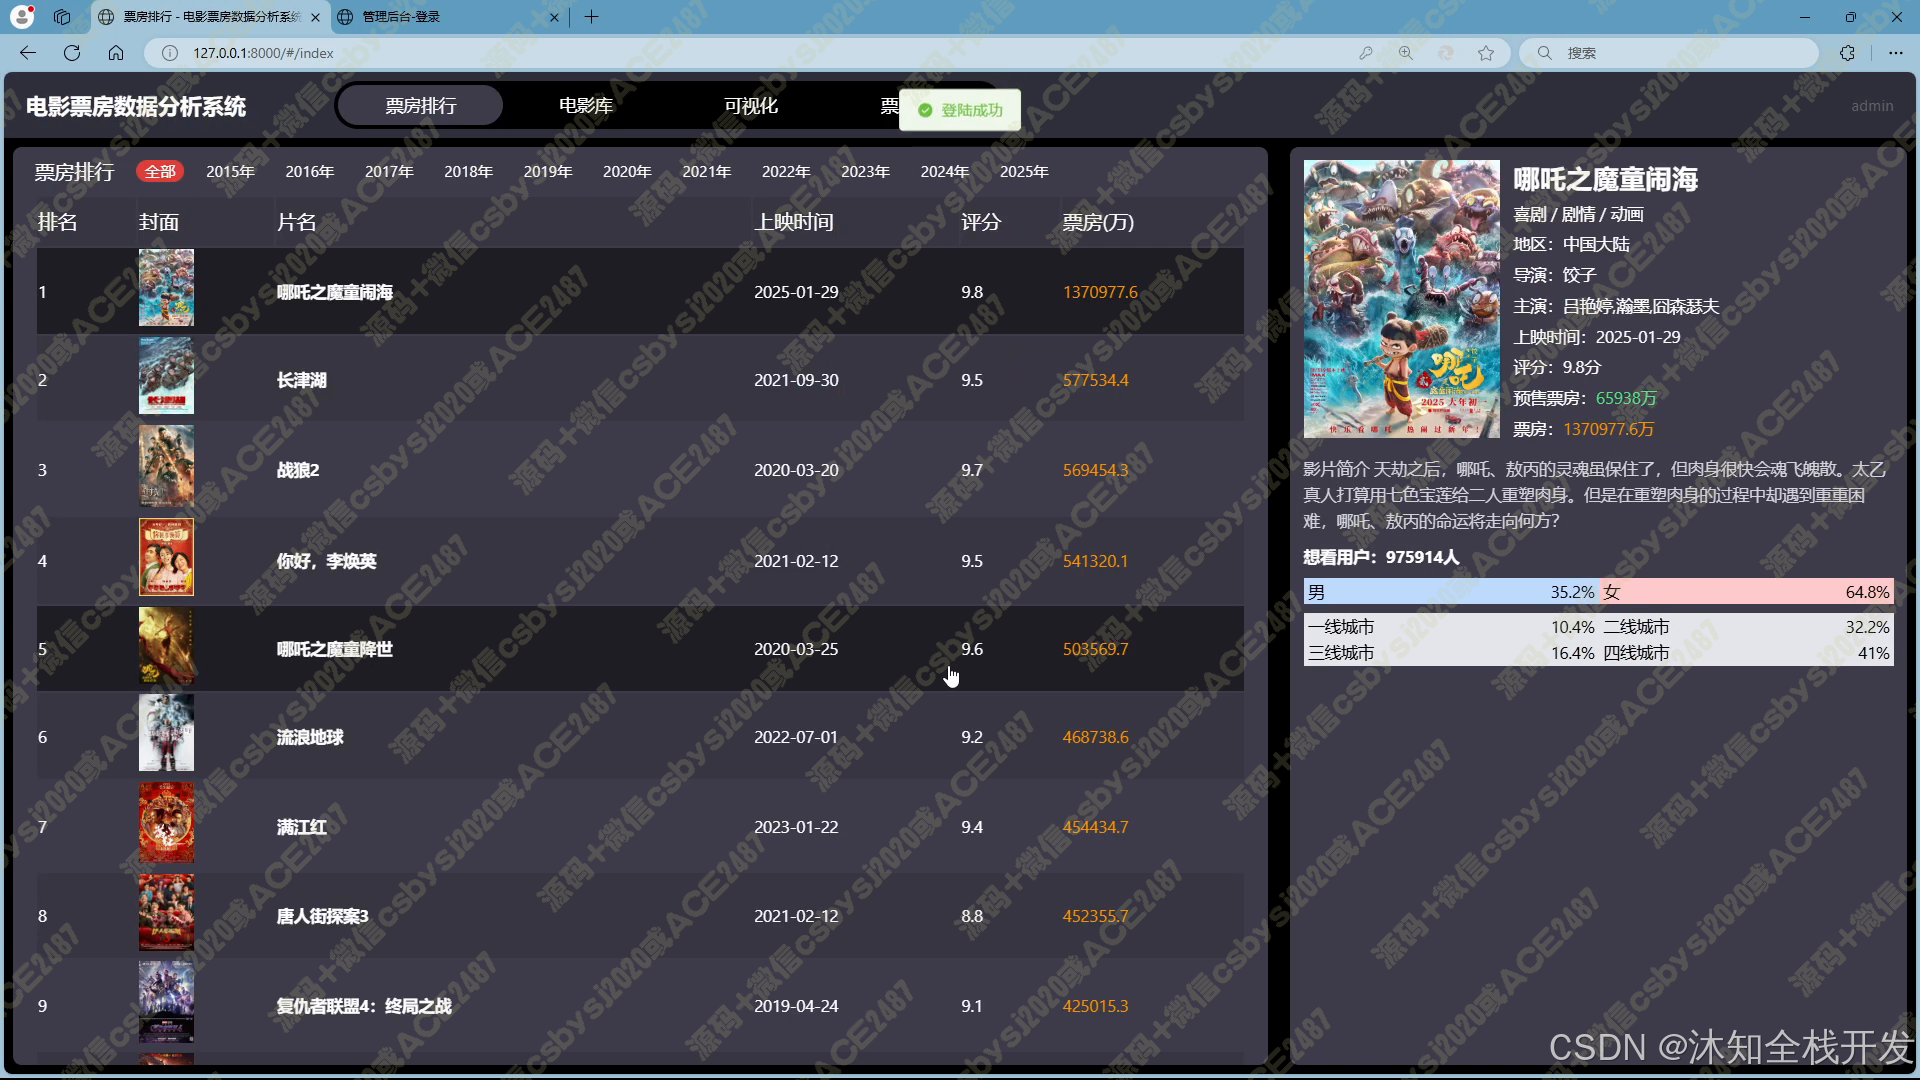Open the browser extensions icon
Image resolution: width=1920 pixels, height=1080 pixels.
[1847, 53]
